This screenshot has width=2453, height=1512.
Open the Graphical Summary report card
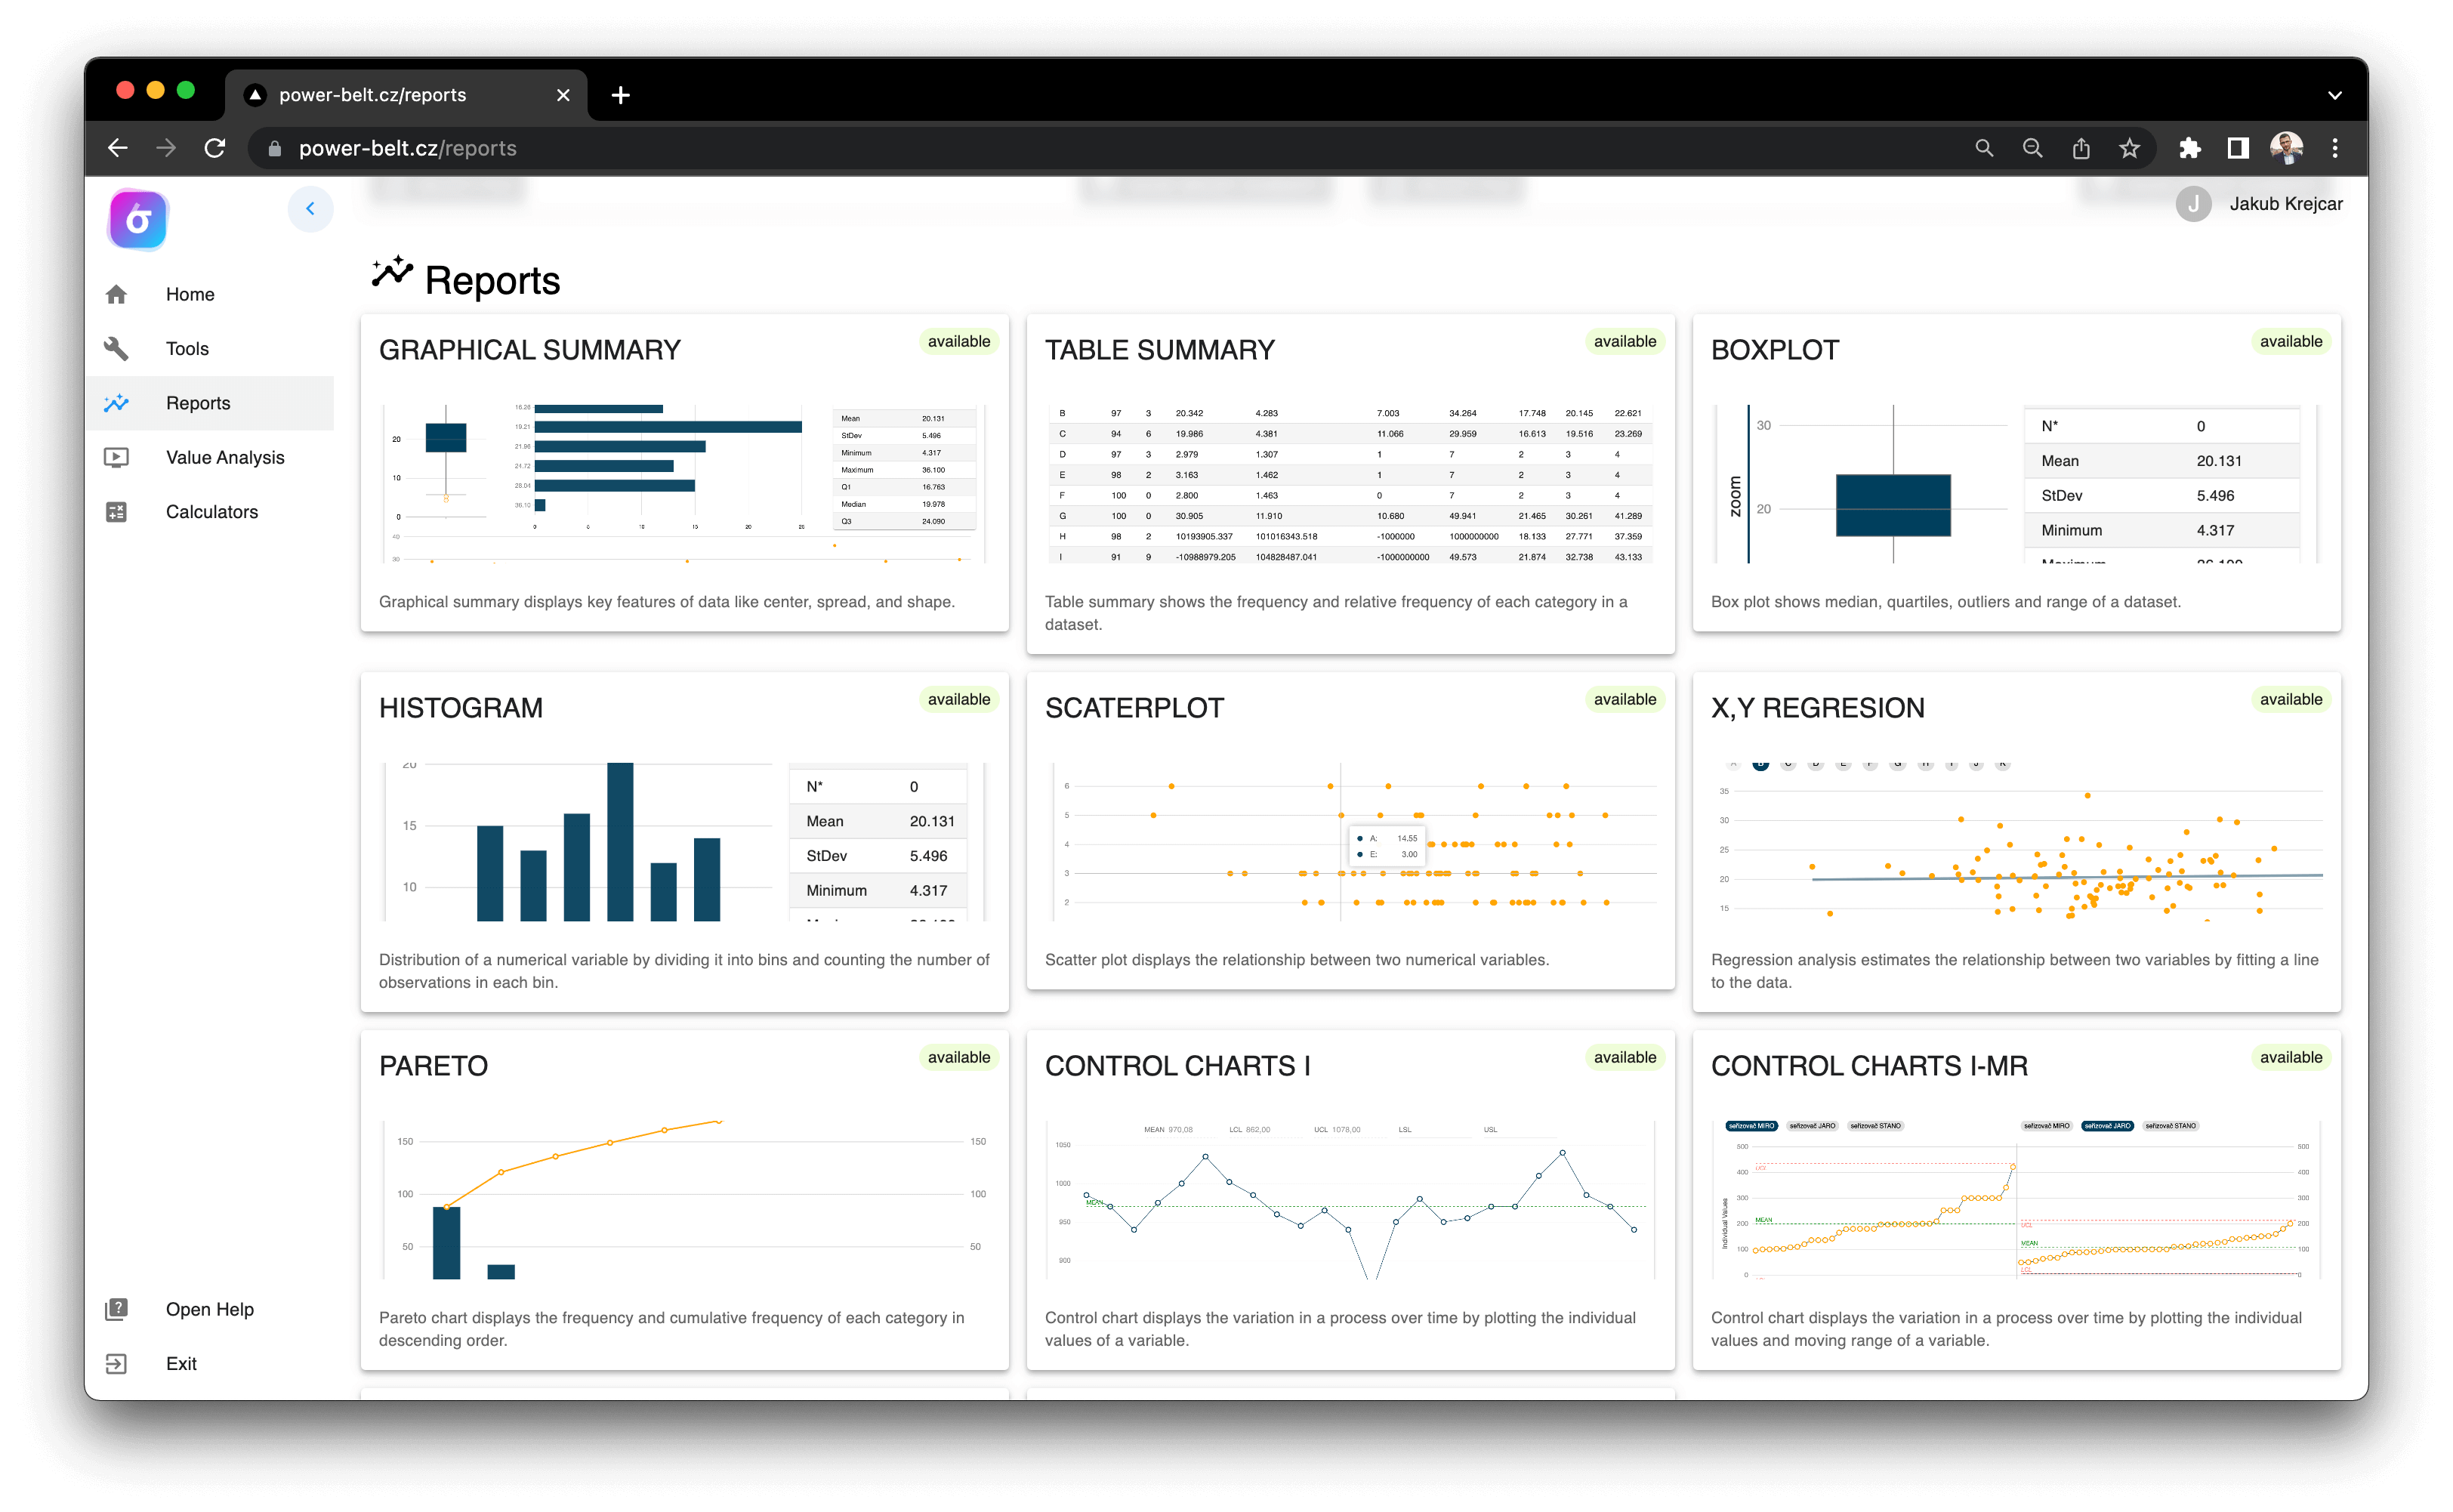pyautogui.click(x=684, y=473)
